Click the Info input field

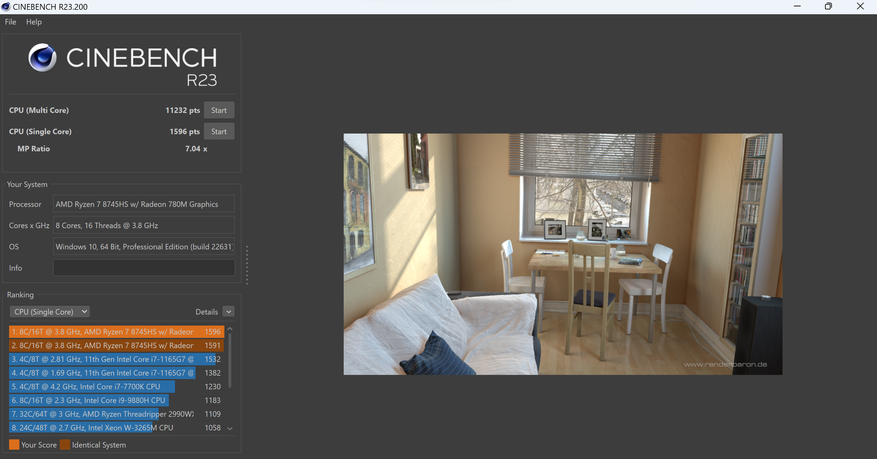tap(144, 268)
